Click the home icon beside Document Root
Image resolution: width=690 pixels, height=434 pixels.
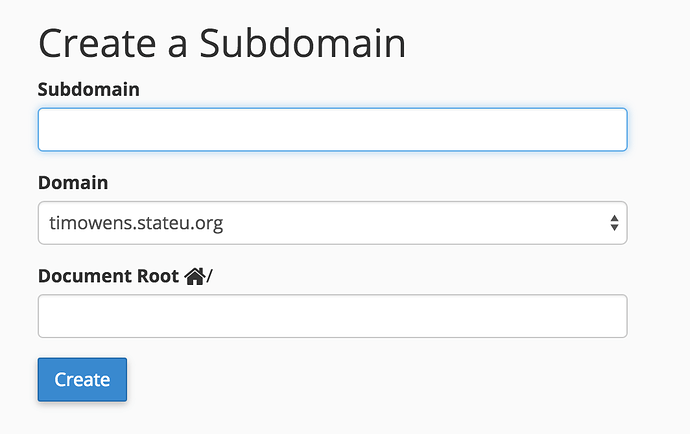(x=195, y=276)
